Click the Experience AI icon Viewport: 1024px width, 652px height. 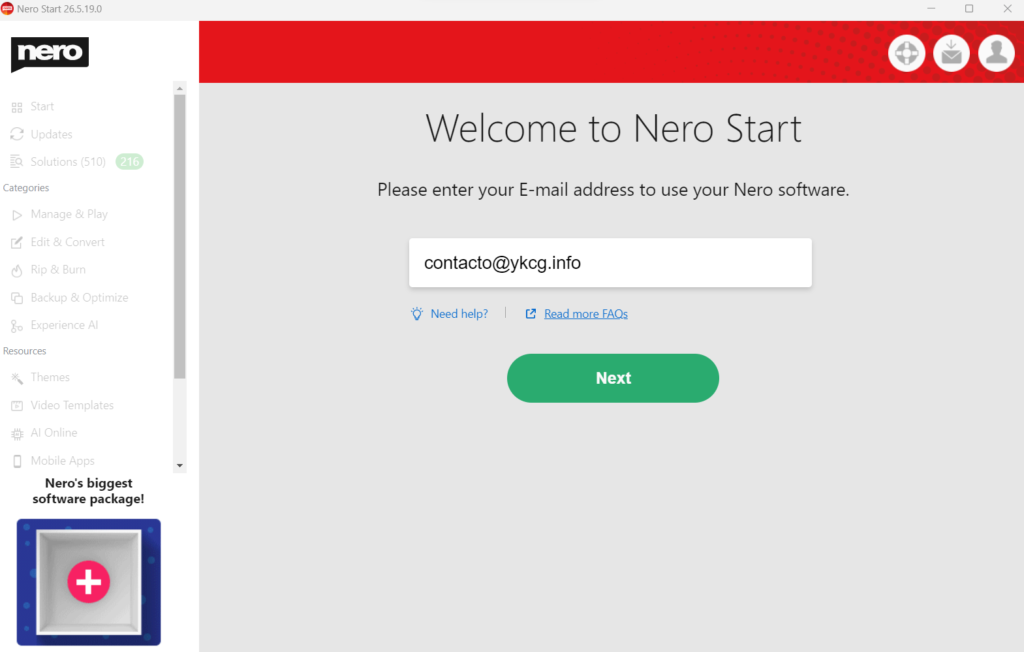tap(17, 325)
